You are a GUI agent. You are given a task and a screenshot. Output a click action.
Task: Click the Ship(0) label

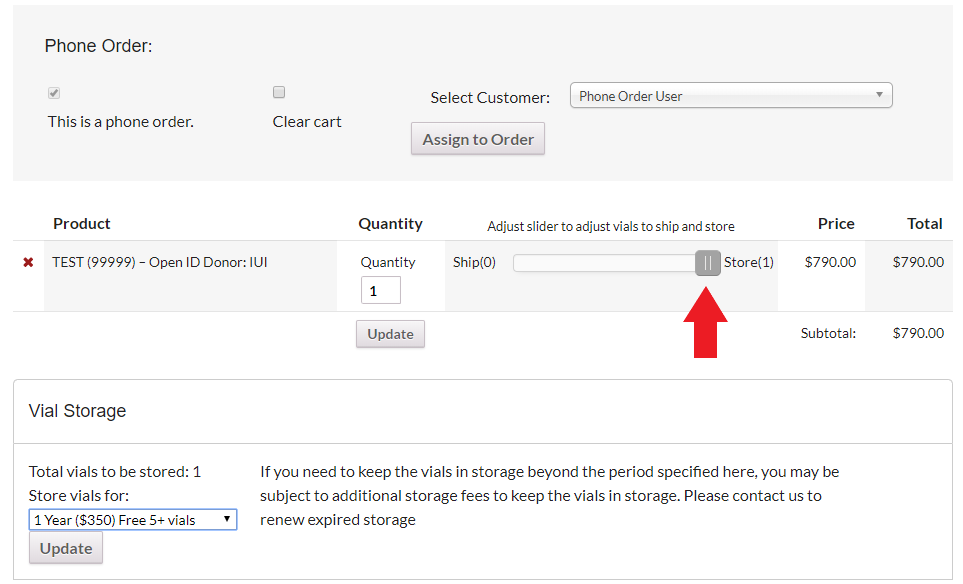coord(474,263)
